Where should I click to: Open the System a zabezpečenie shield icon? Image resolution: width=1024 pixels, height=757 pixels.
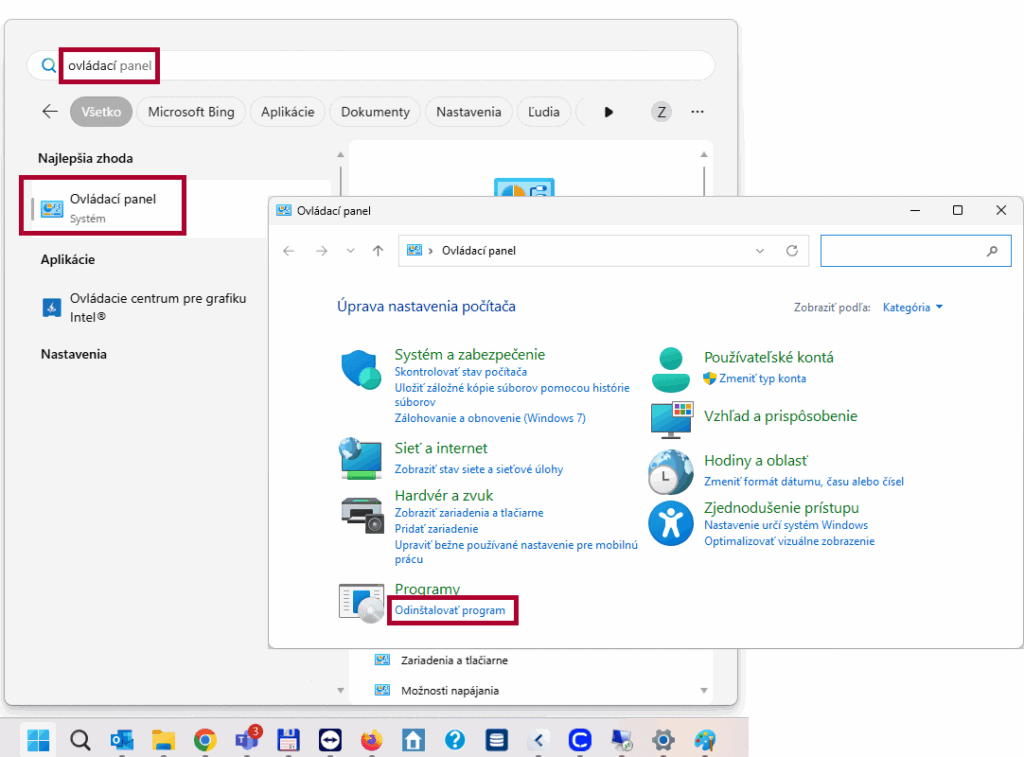point(360,370)
